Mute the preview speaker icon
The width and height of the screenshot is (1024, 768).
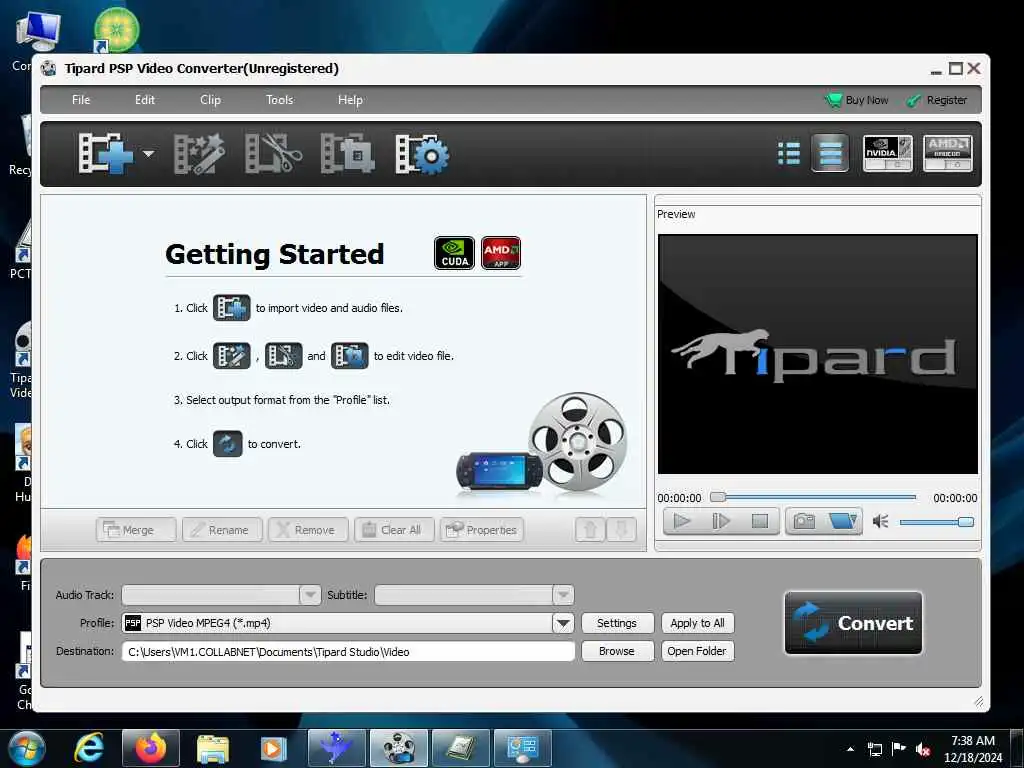[880, 521]
